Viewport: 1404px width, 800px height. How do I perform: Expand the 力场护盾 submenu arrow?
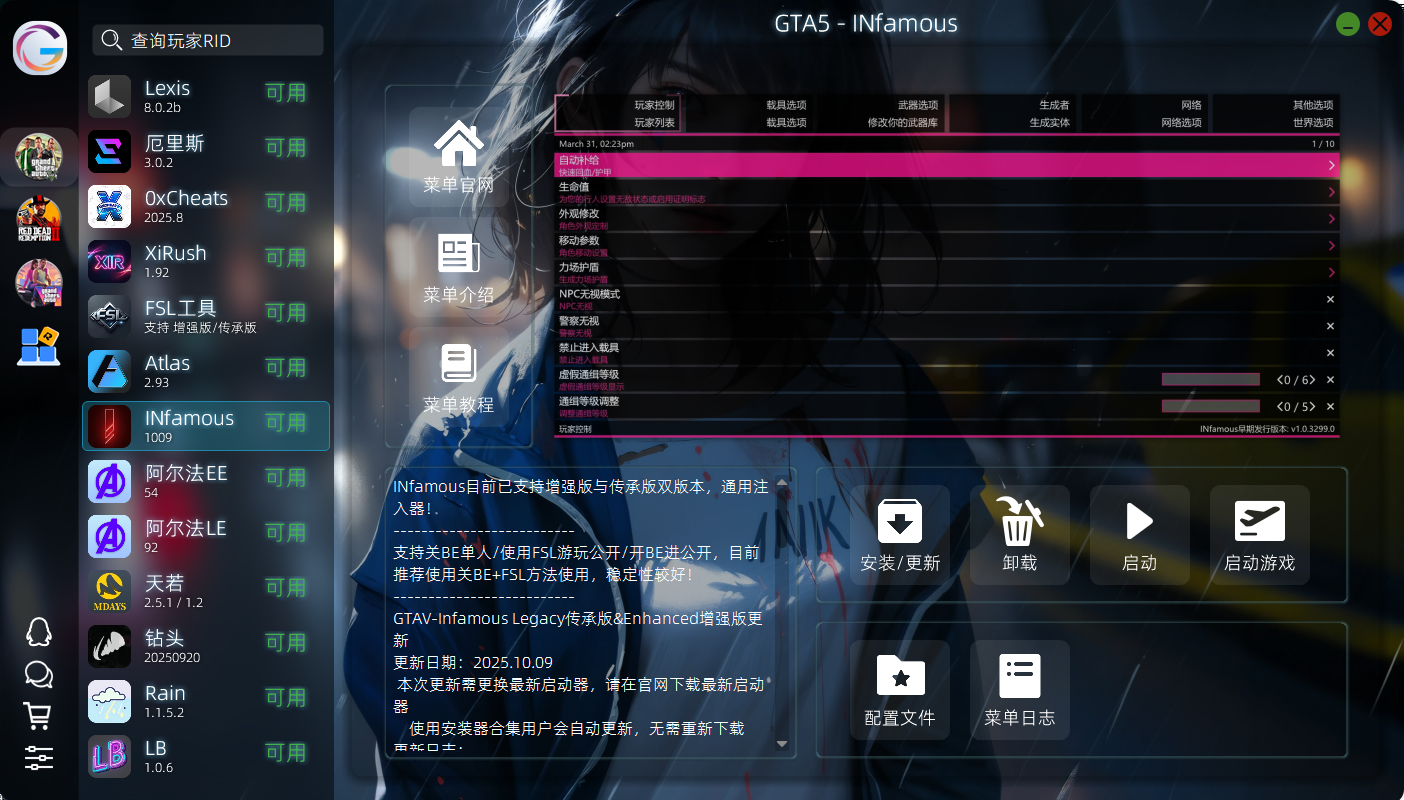tap(1331, 273)
